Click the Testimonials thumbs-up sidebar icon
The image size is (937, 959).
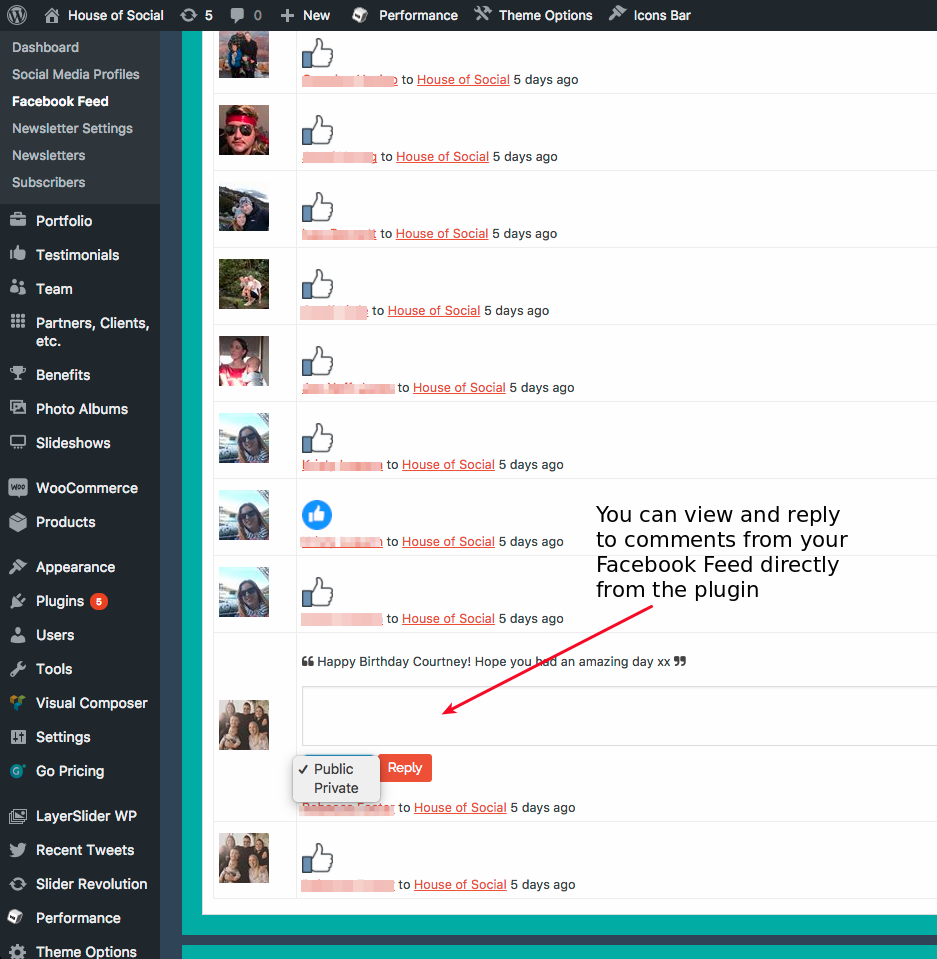pyautogui.click(x=18, y=253)
